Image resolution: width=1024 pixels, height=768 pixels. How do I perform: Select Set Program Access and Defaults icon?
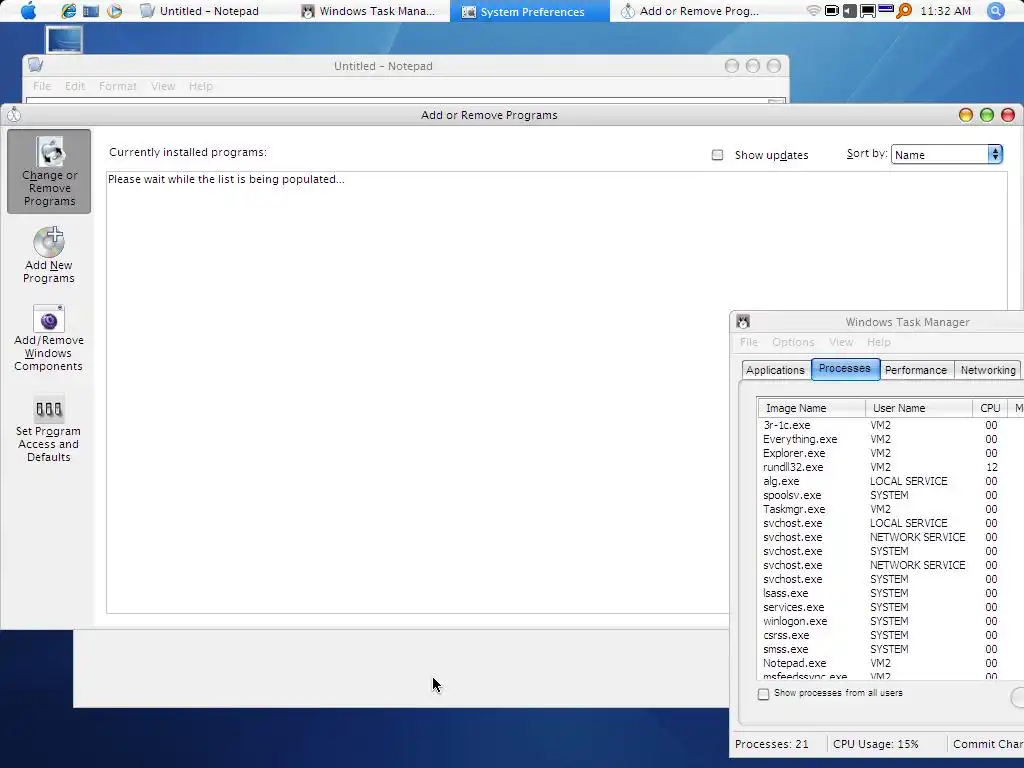tap(49, 428)
